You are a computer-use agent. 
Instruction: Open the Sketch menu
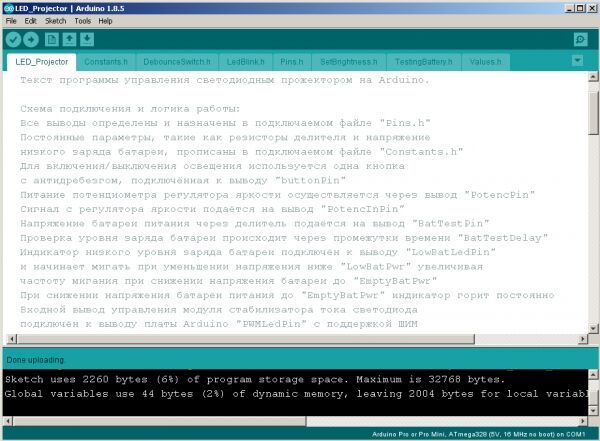[55, 21]
